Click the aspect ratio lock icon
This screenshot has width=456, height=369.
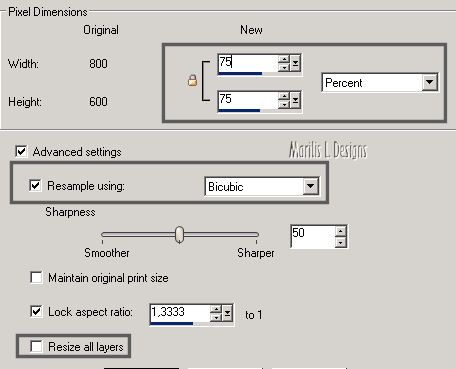192,81
